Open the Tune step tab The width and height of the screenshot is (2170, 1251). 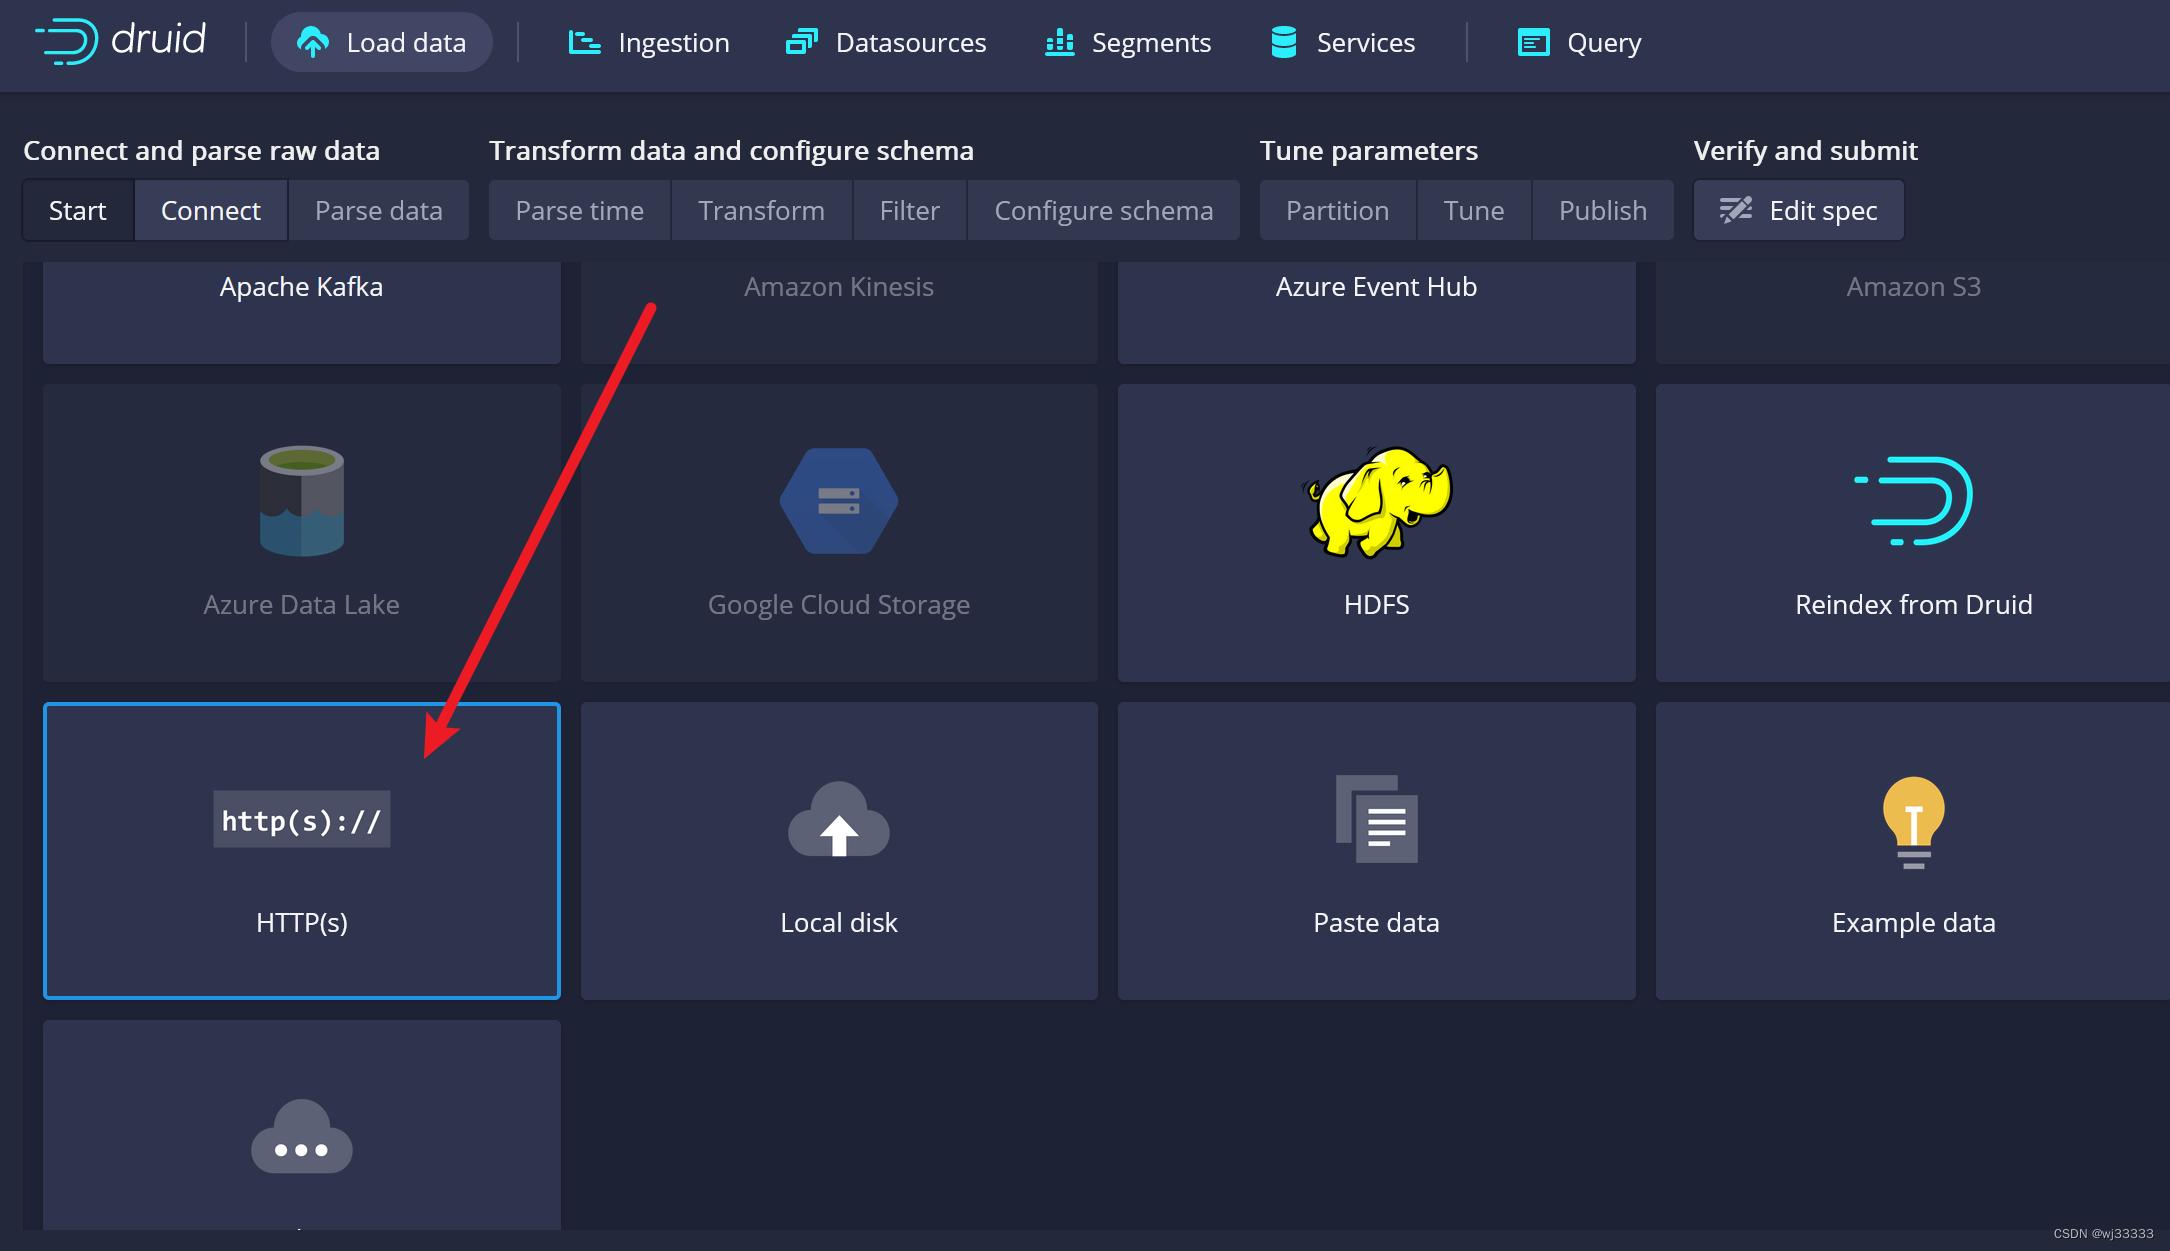coord(1474,210)
